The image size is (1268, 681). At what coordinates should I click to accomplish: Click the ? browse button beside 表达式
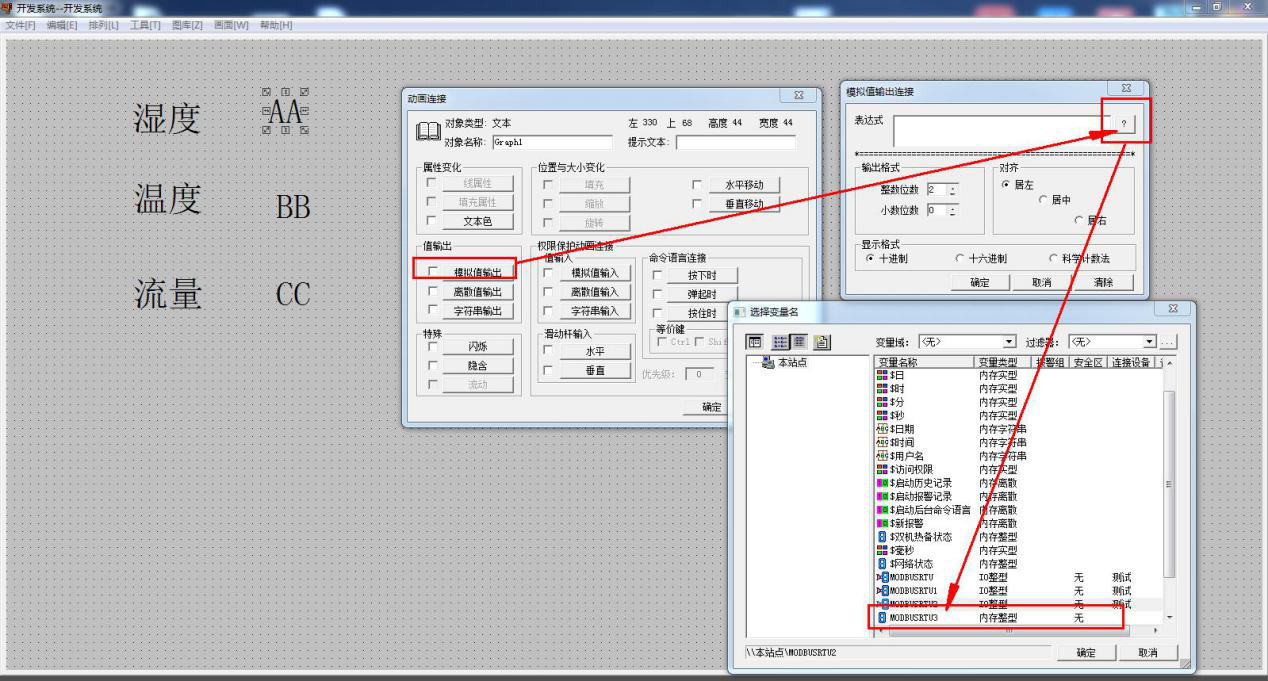pyautogui.click(x=1123, y=123)
